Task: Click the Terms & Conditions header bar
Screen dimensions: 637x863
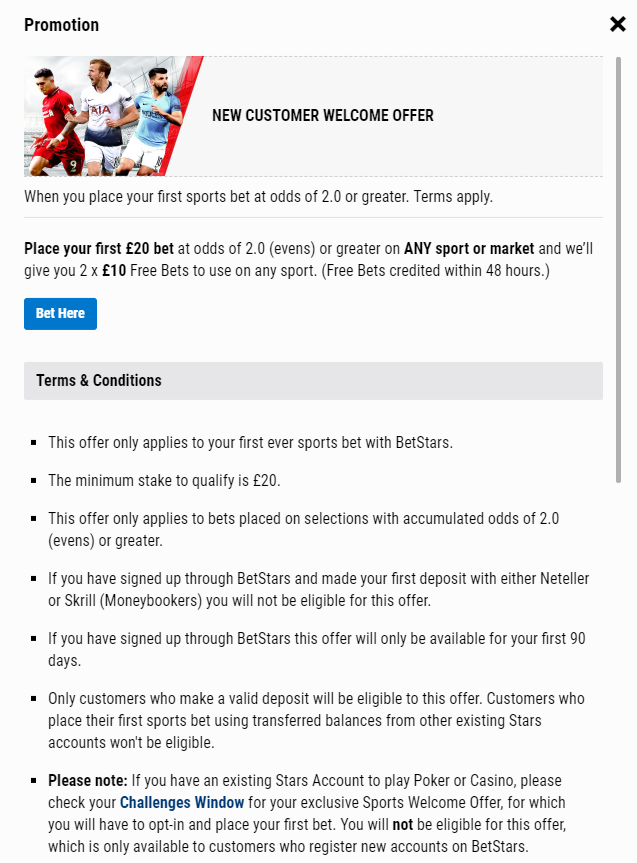Action: 313,381
